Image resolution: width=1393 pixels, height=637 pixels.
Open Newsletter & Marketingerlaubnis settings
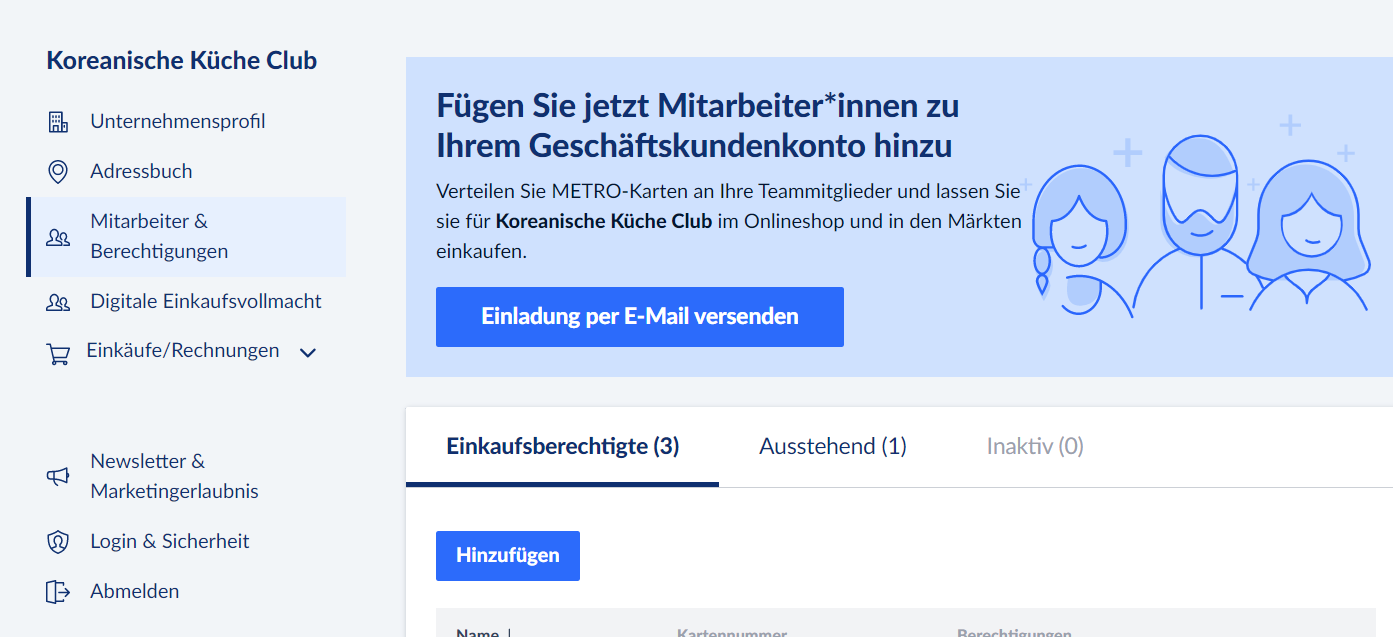coord(174,476)
